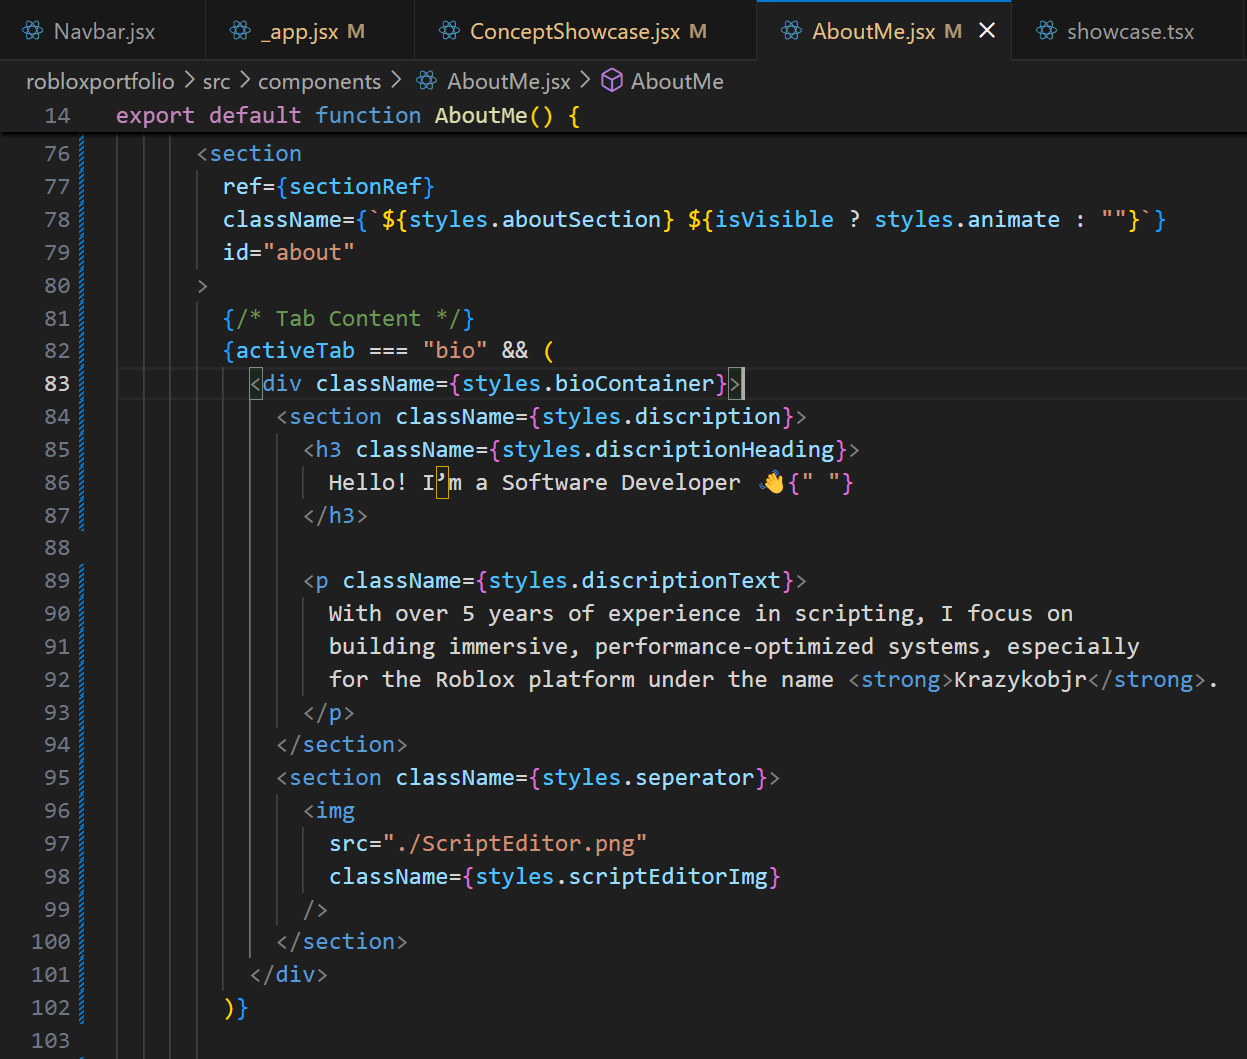This screenshot has width=1247, height=1059.
Task: Click the cube symbol icon before AboutMe breadcrumb
Action: tap(612, 81)
